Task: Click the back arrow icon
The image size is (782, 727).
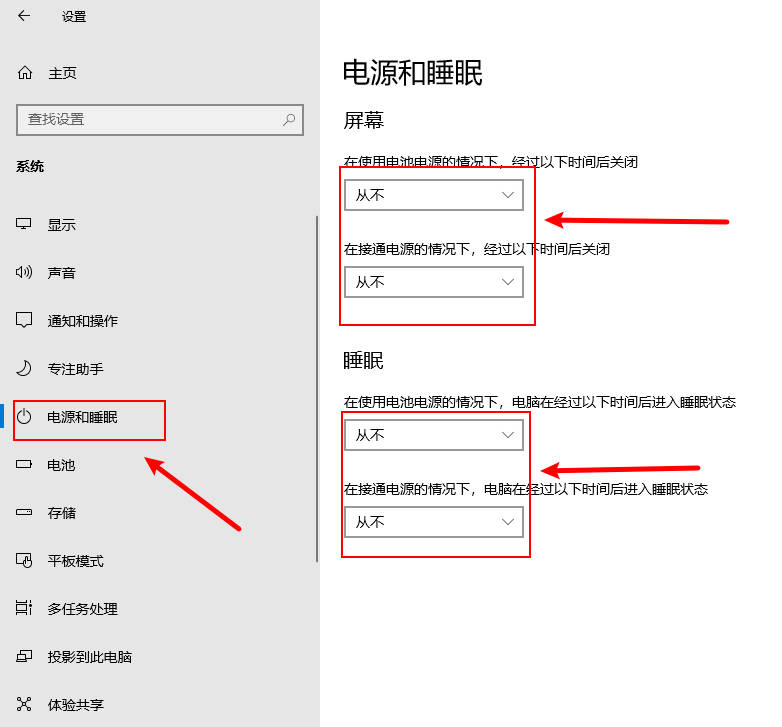Action: coord(24,16)
